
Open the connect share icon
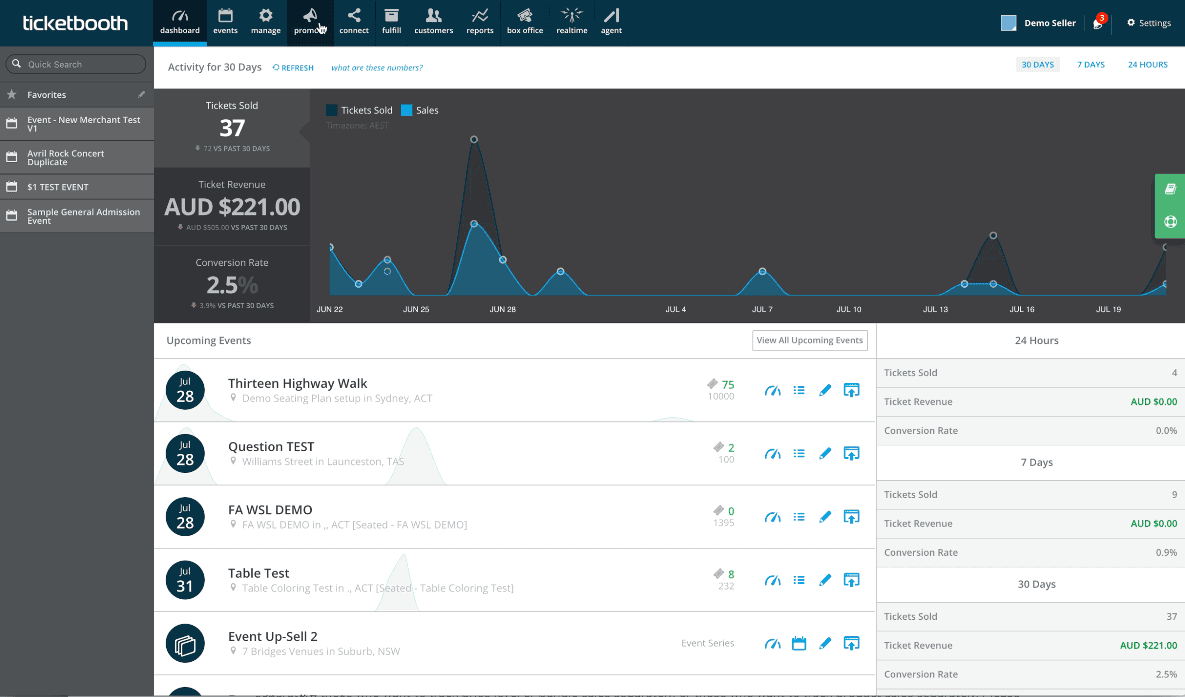click(354, 21)
